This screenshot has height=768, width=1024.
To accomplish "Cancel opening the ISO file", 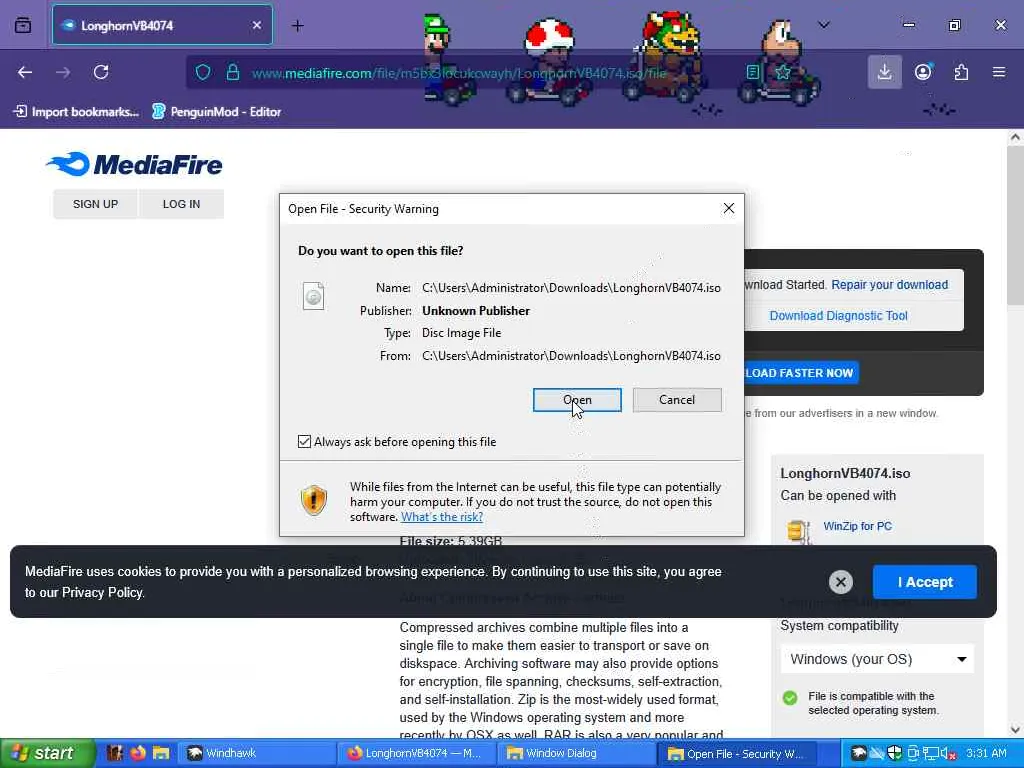I will 677,400.
